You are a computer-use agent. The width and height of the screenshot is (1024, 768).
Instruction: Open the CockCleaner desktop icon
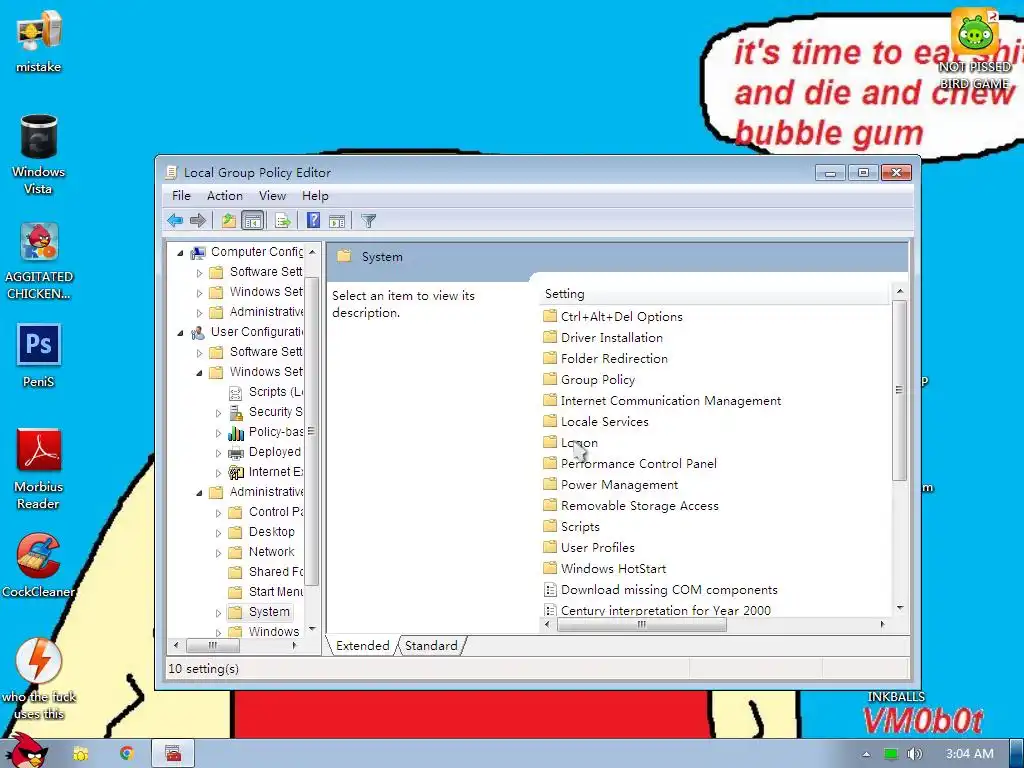[x=39, y=566]
